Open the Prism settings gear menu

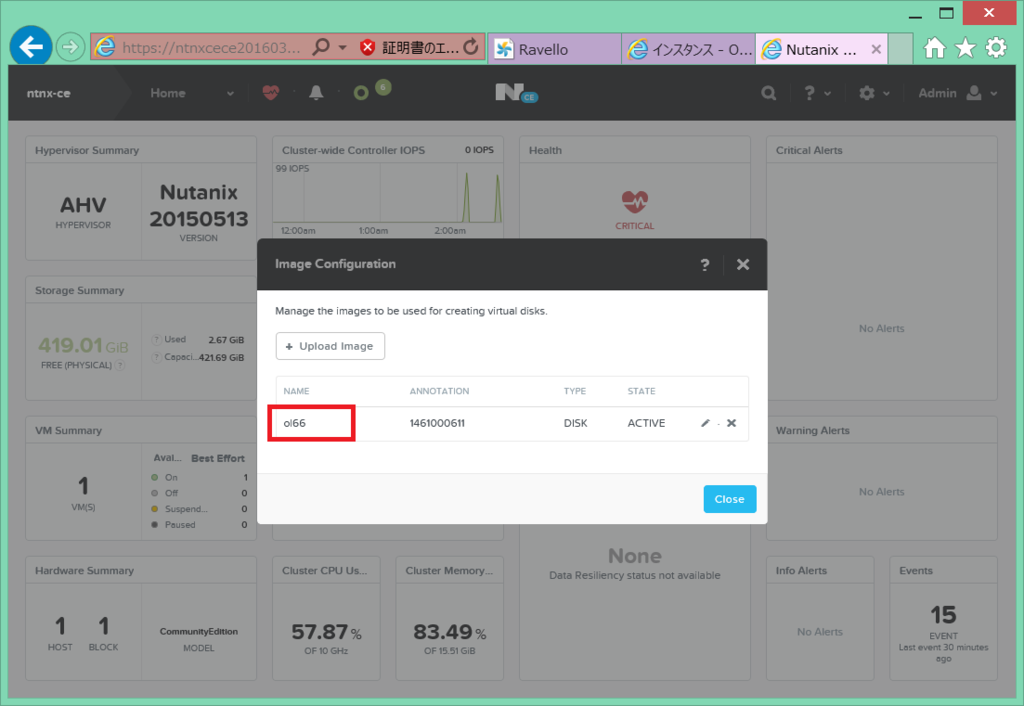coord(874,93)
